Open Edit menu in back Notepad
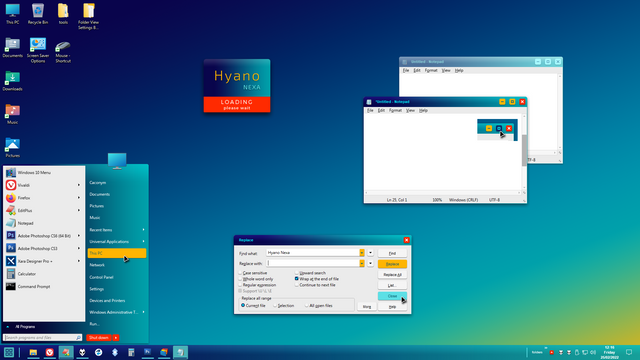Screen dimensions: 640x360 (416, 71)
